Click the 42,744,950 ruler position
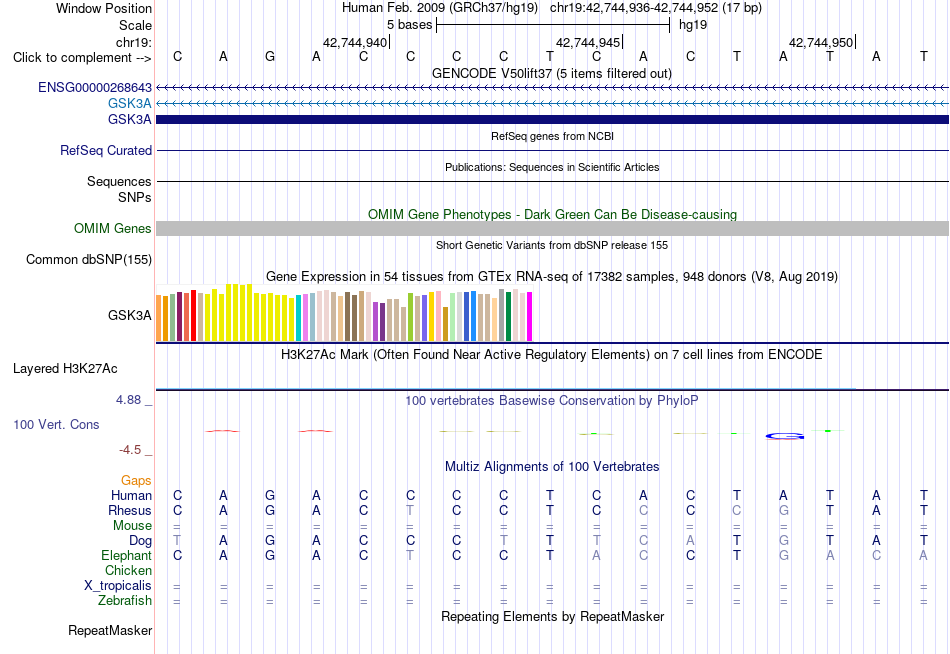 tap(821, 42)
